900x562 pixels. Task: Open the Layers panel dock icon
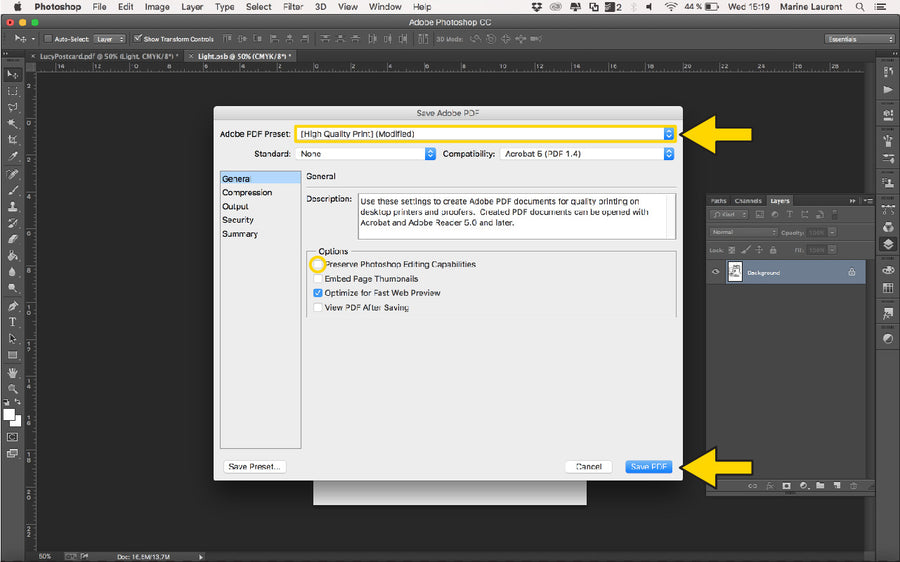[x=888, y=243]
